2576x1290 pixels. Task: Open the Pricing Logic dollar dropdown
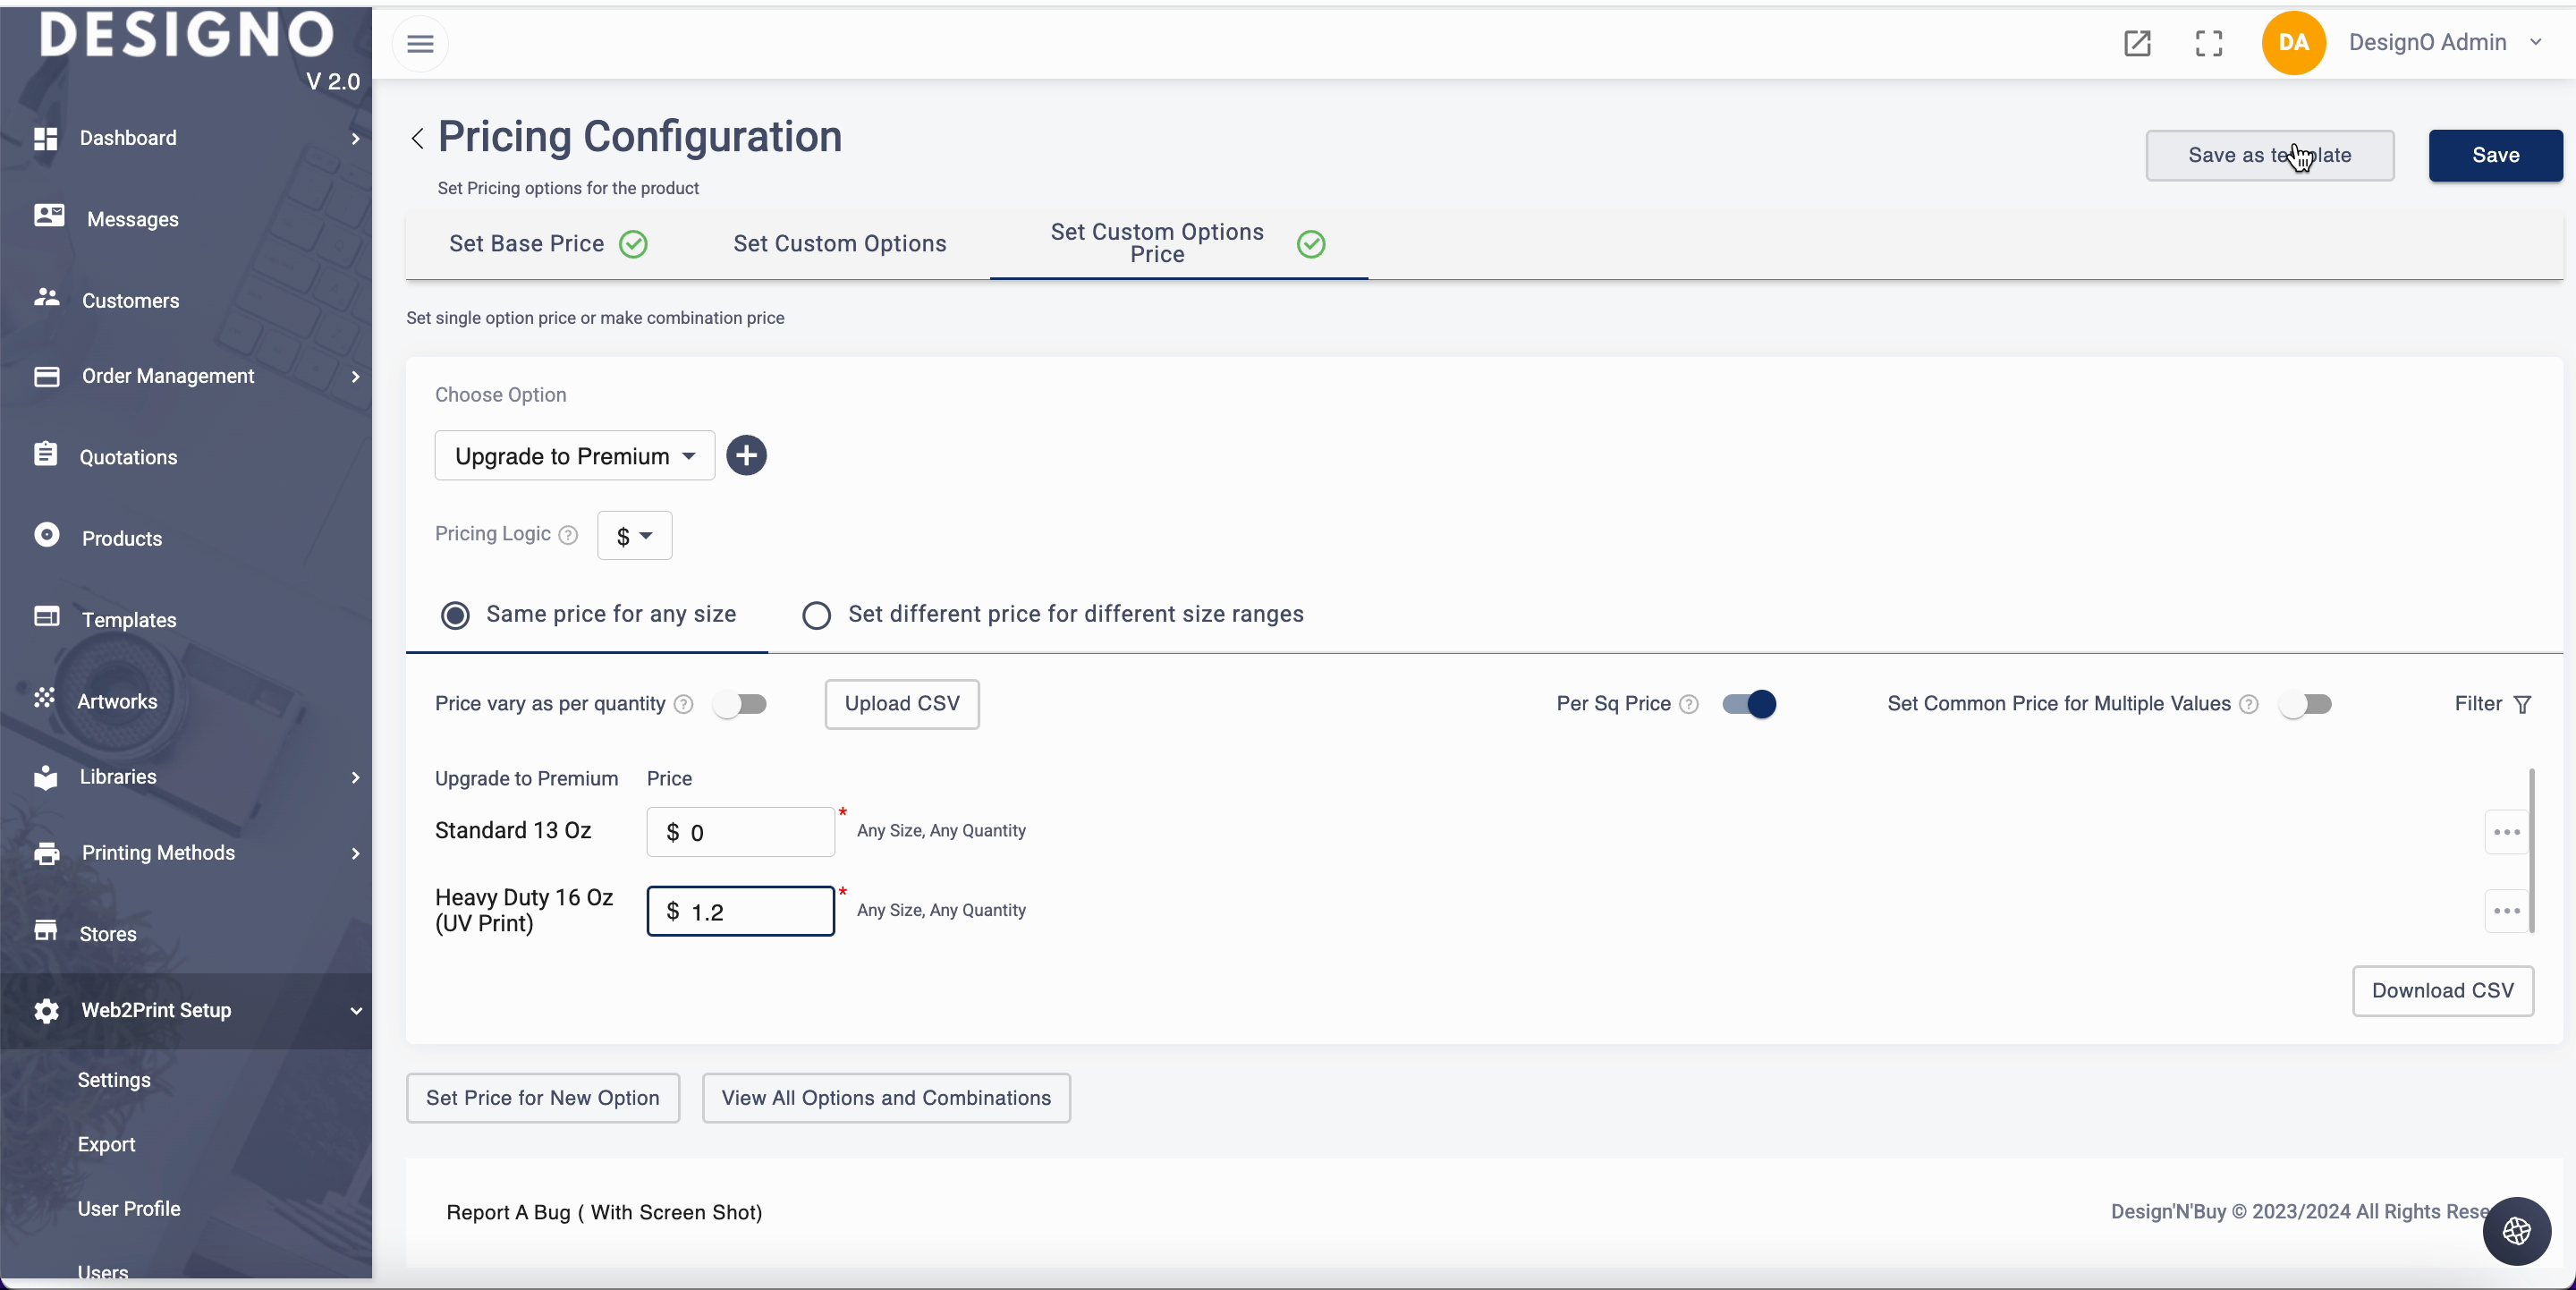[634, 536]
